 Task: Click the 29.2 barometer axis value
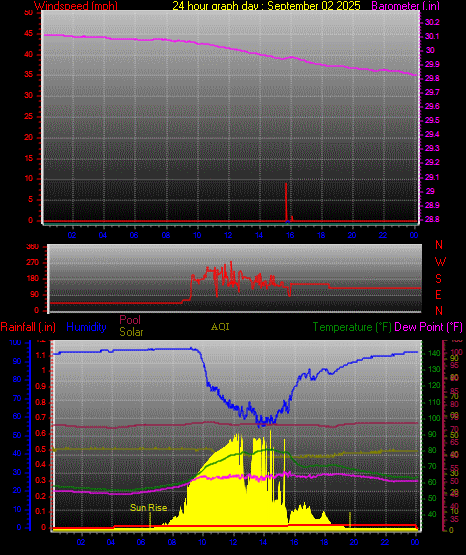tap(432, 162)
